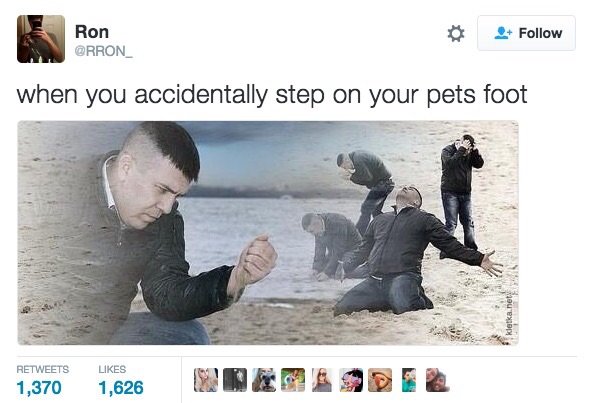Open the @RRON_ handle link
The width and height of the screenshot is (589, 403).
point(104,51)
